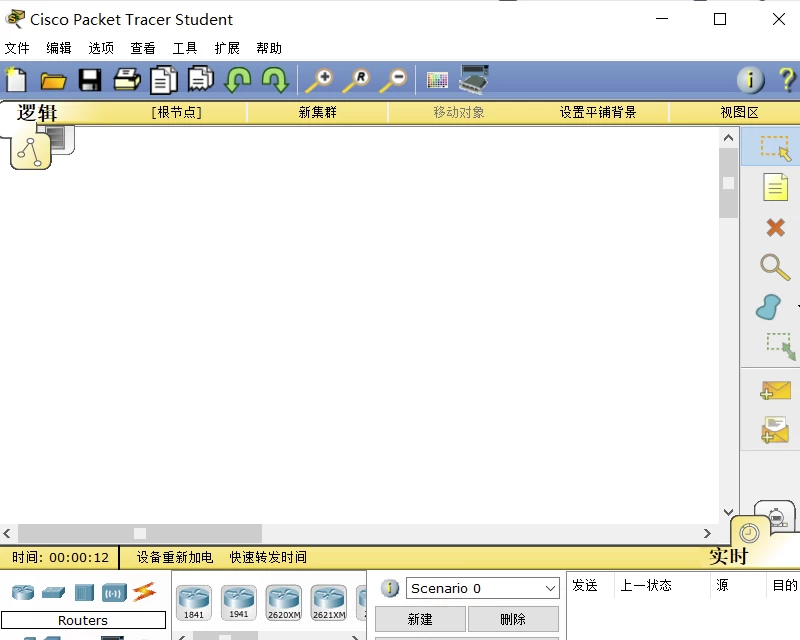Toggle scenario info button beside Scenario 0

click(x=390, y=588)
